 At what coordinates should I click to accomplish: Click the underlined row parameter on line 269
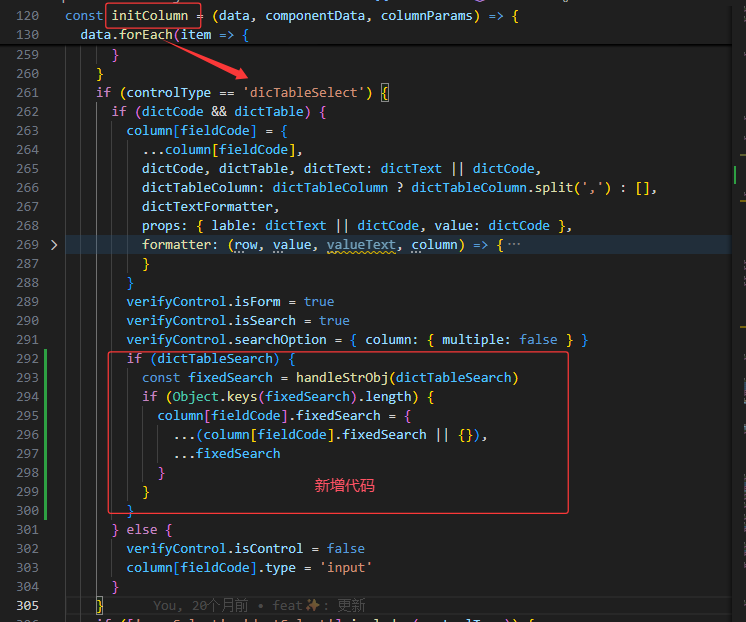pos(246,245)
